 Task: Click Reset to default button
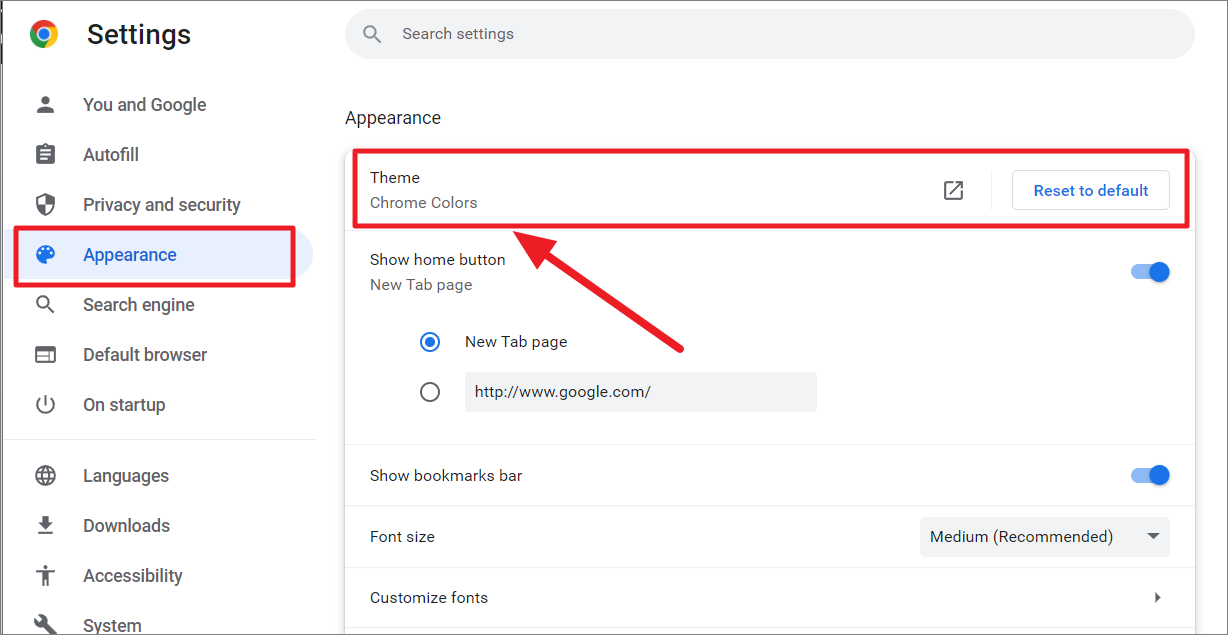1091,190
